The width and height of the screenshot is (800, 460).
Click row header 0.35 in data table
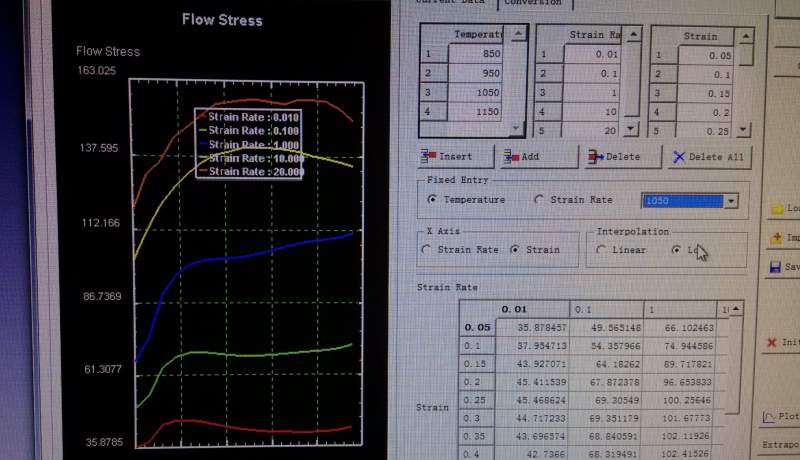(x=478, y=437)
